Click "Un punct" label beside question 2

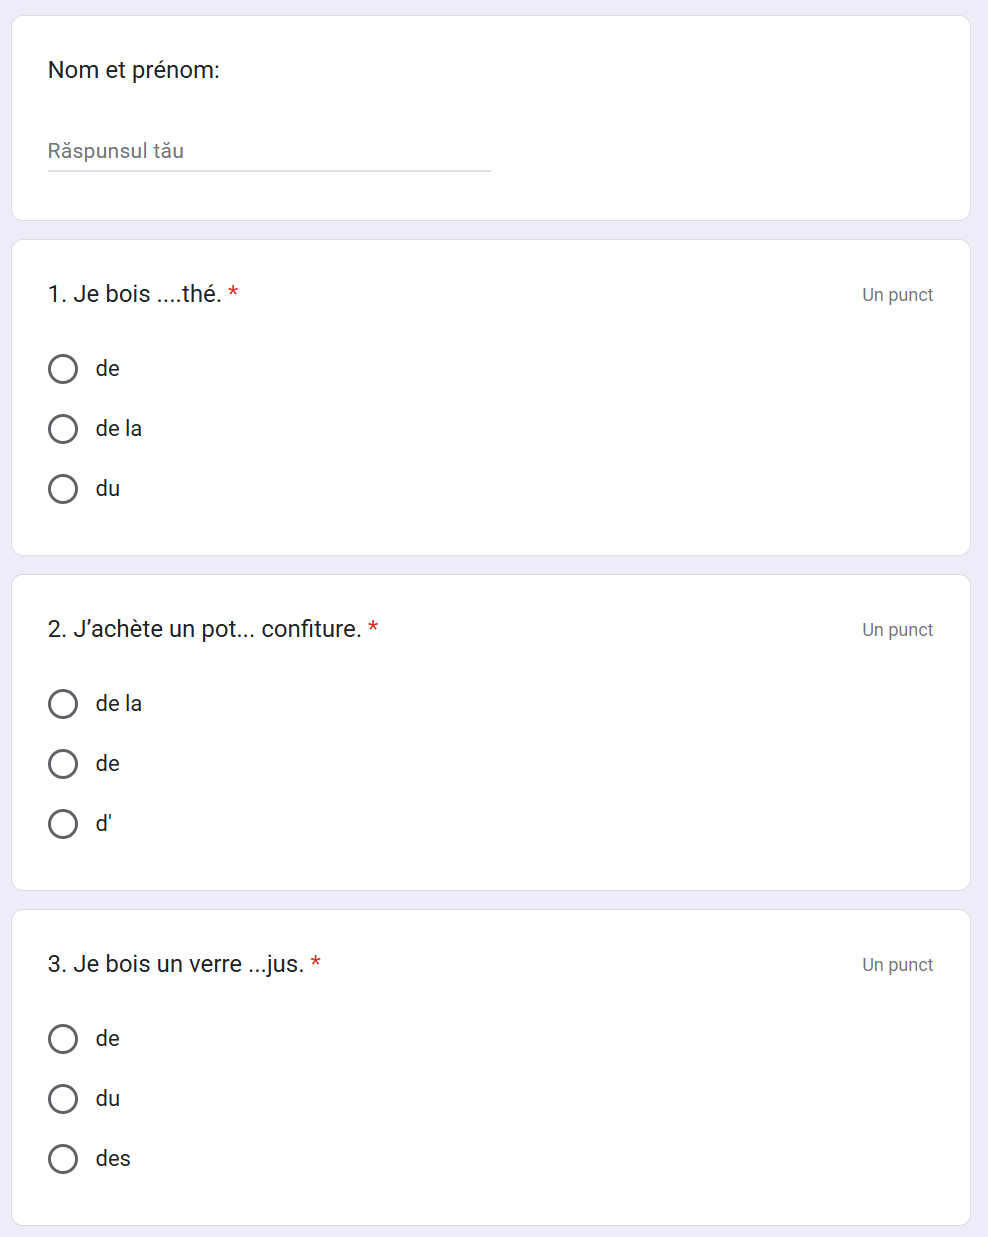pos(897,630)
